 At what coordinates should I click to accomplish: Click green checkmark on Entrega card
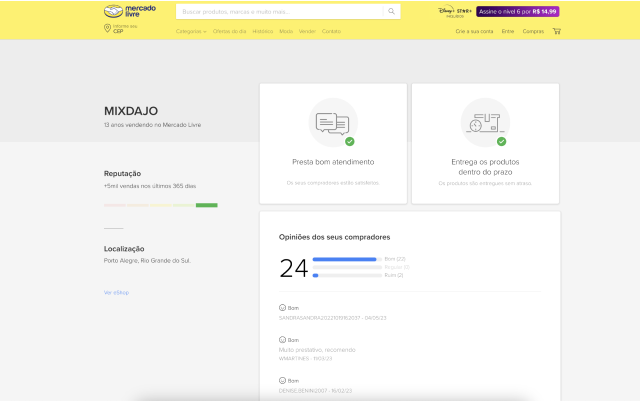(502, 141)
